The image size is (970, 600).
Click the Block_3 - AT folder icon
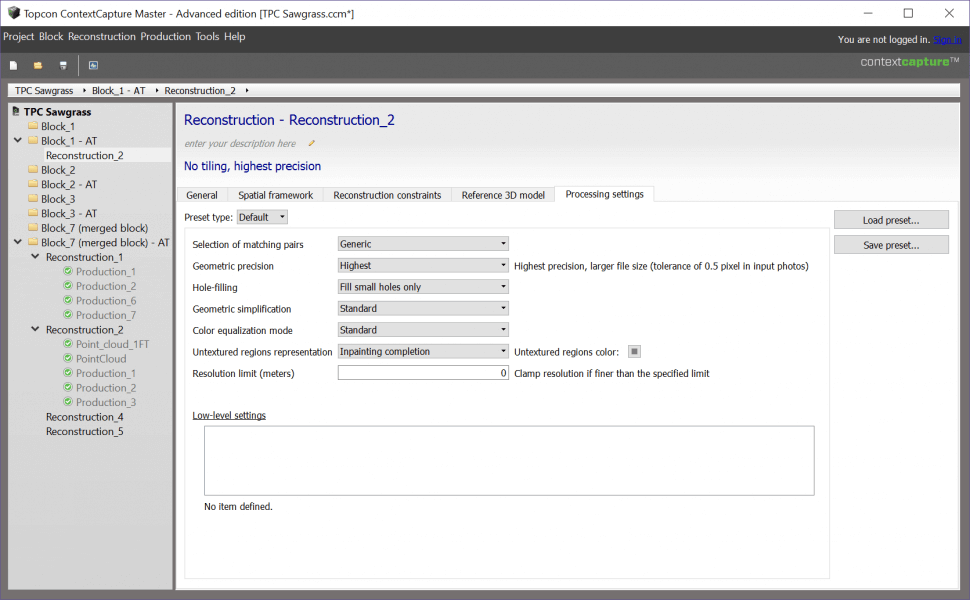pos(33,213)
